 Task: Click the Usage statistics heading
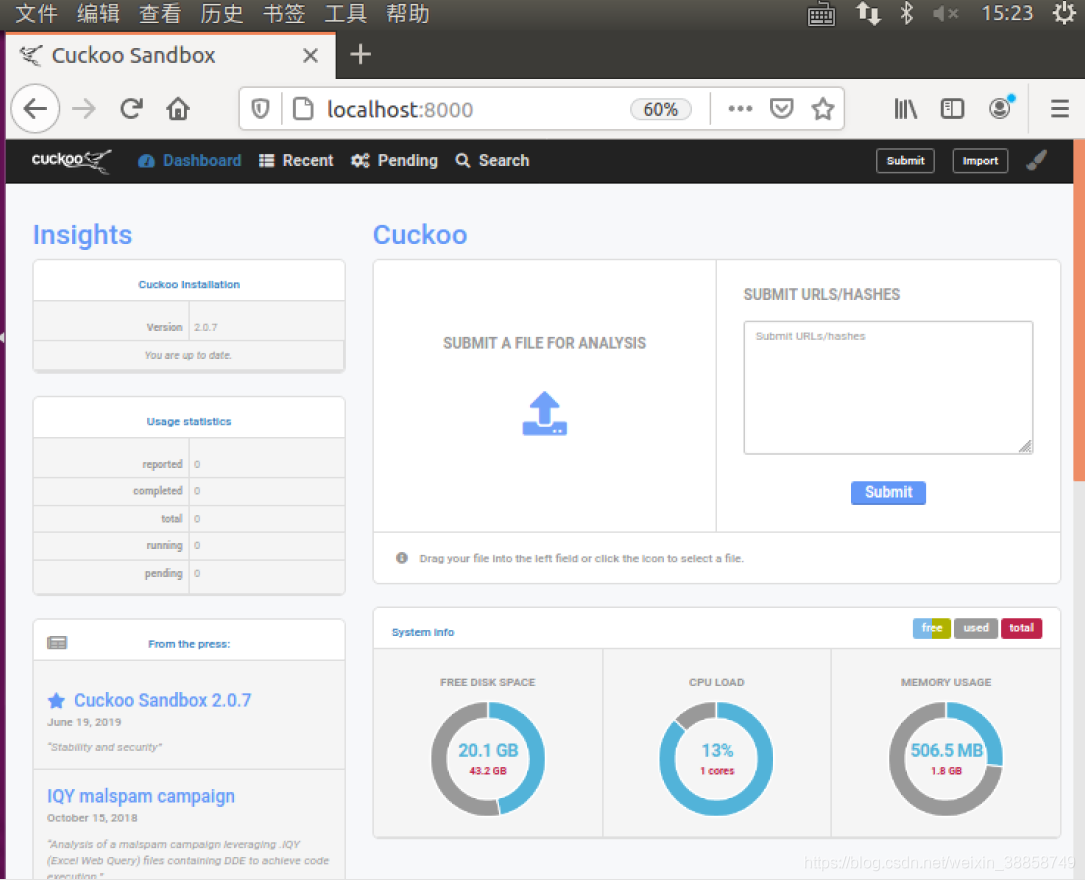point(189,421)
